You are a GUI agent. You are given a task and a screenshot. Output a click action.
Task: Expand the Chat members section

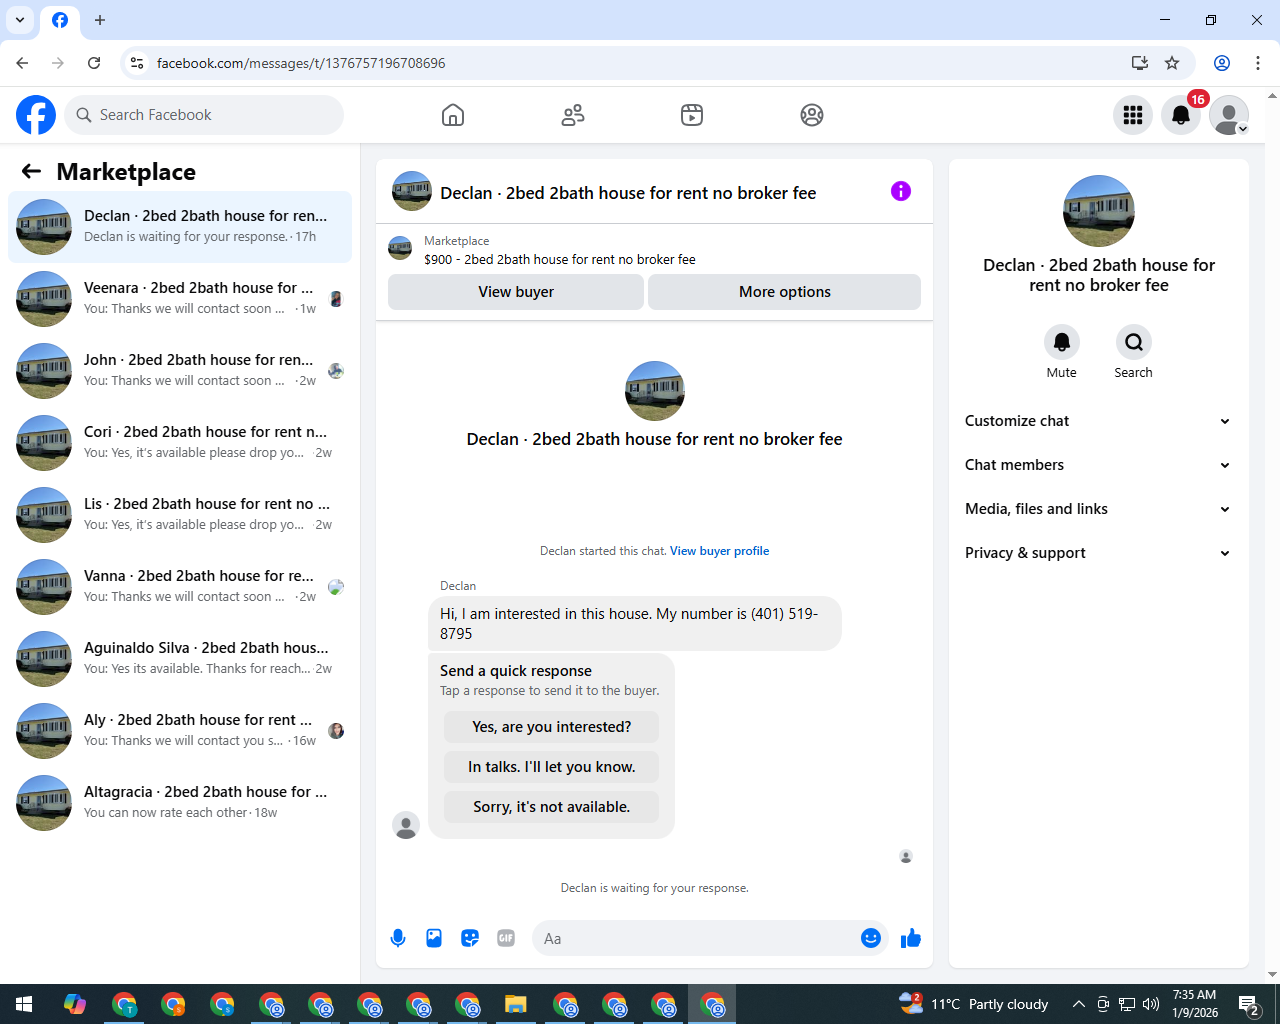coord(1099,465)
